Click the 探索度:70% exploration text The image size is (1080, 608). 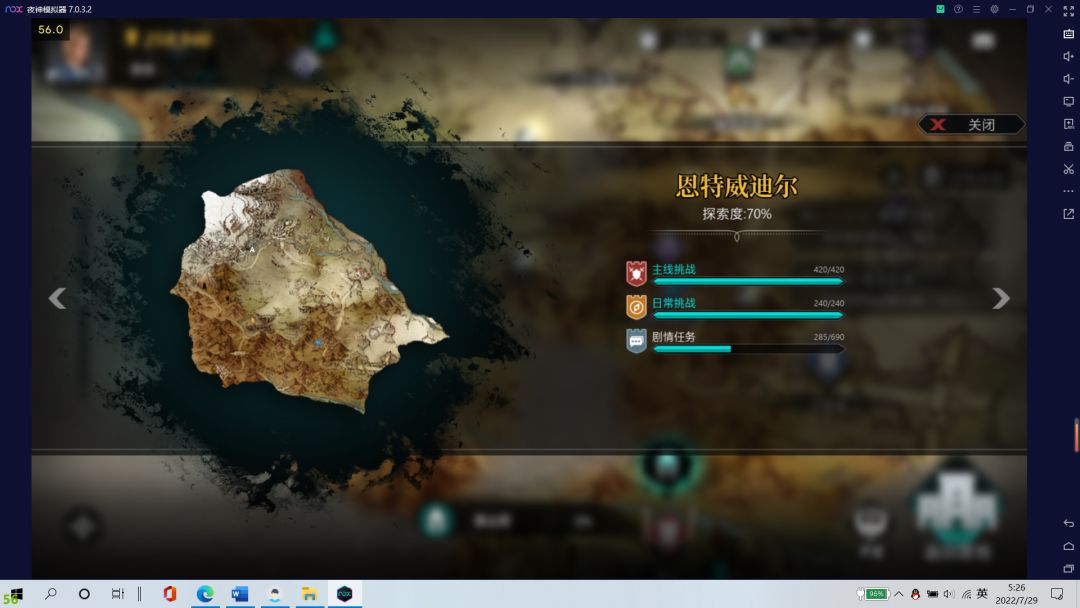pyautogui.click(x=736, y=214)
